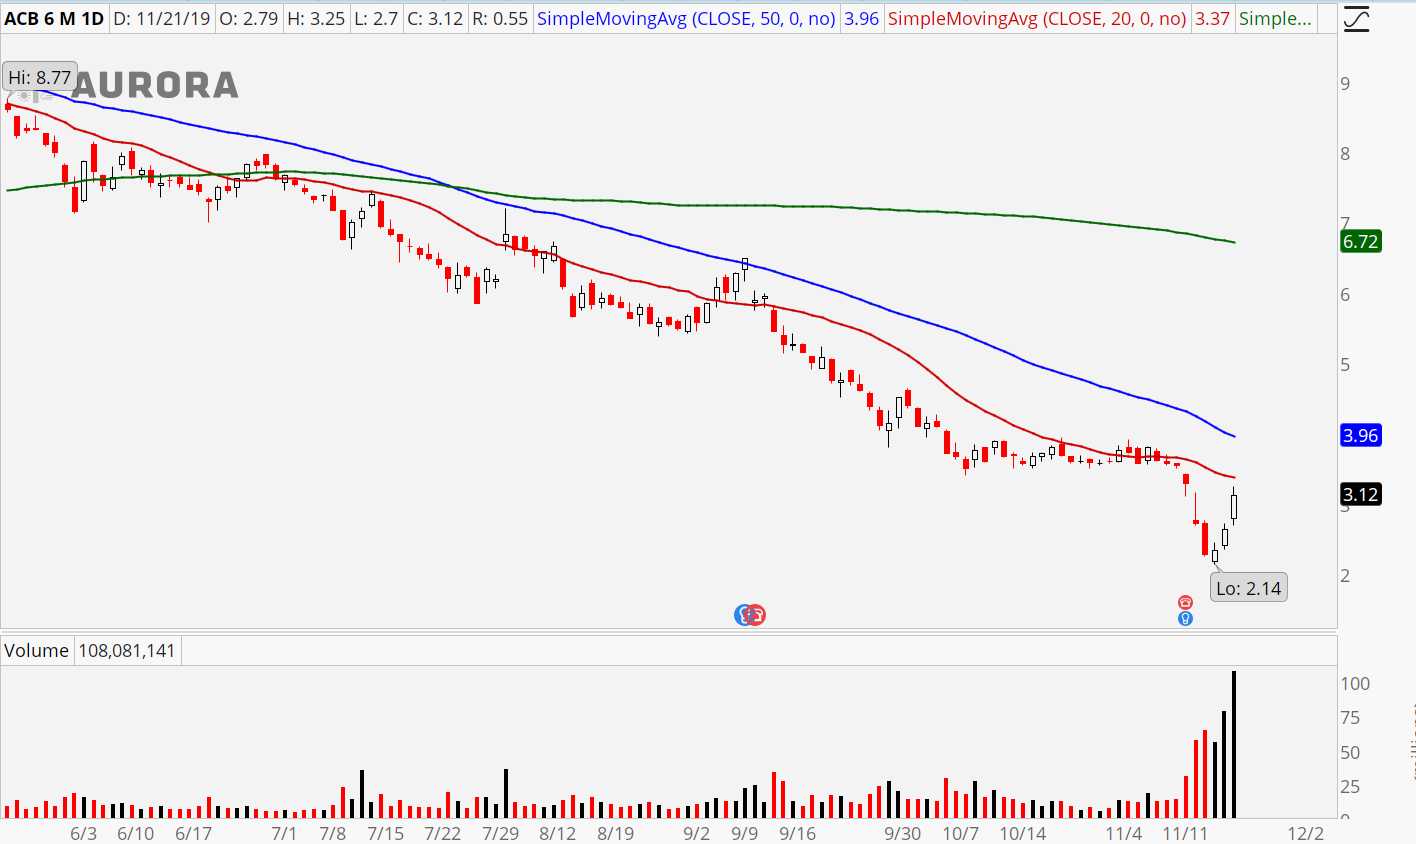The image size is (1416, 844).
Task: Click the truncated green Simple... study label
Action: [x=1275, y=19]
